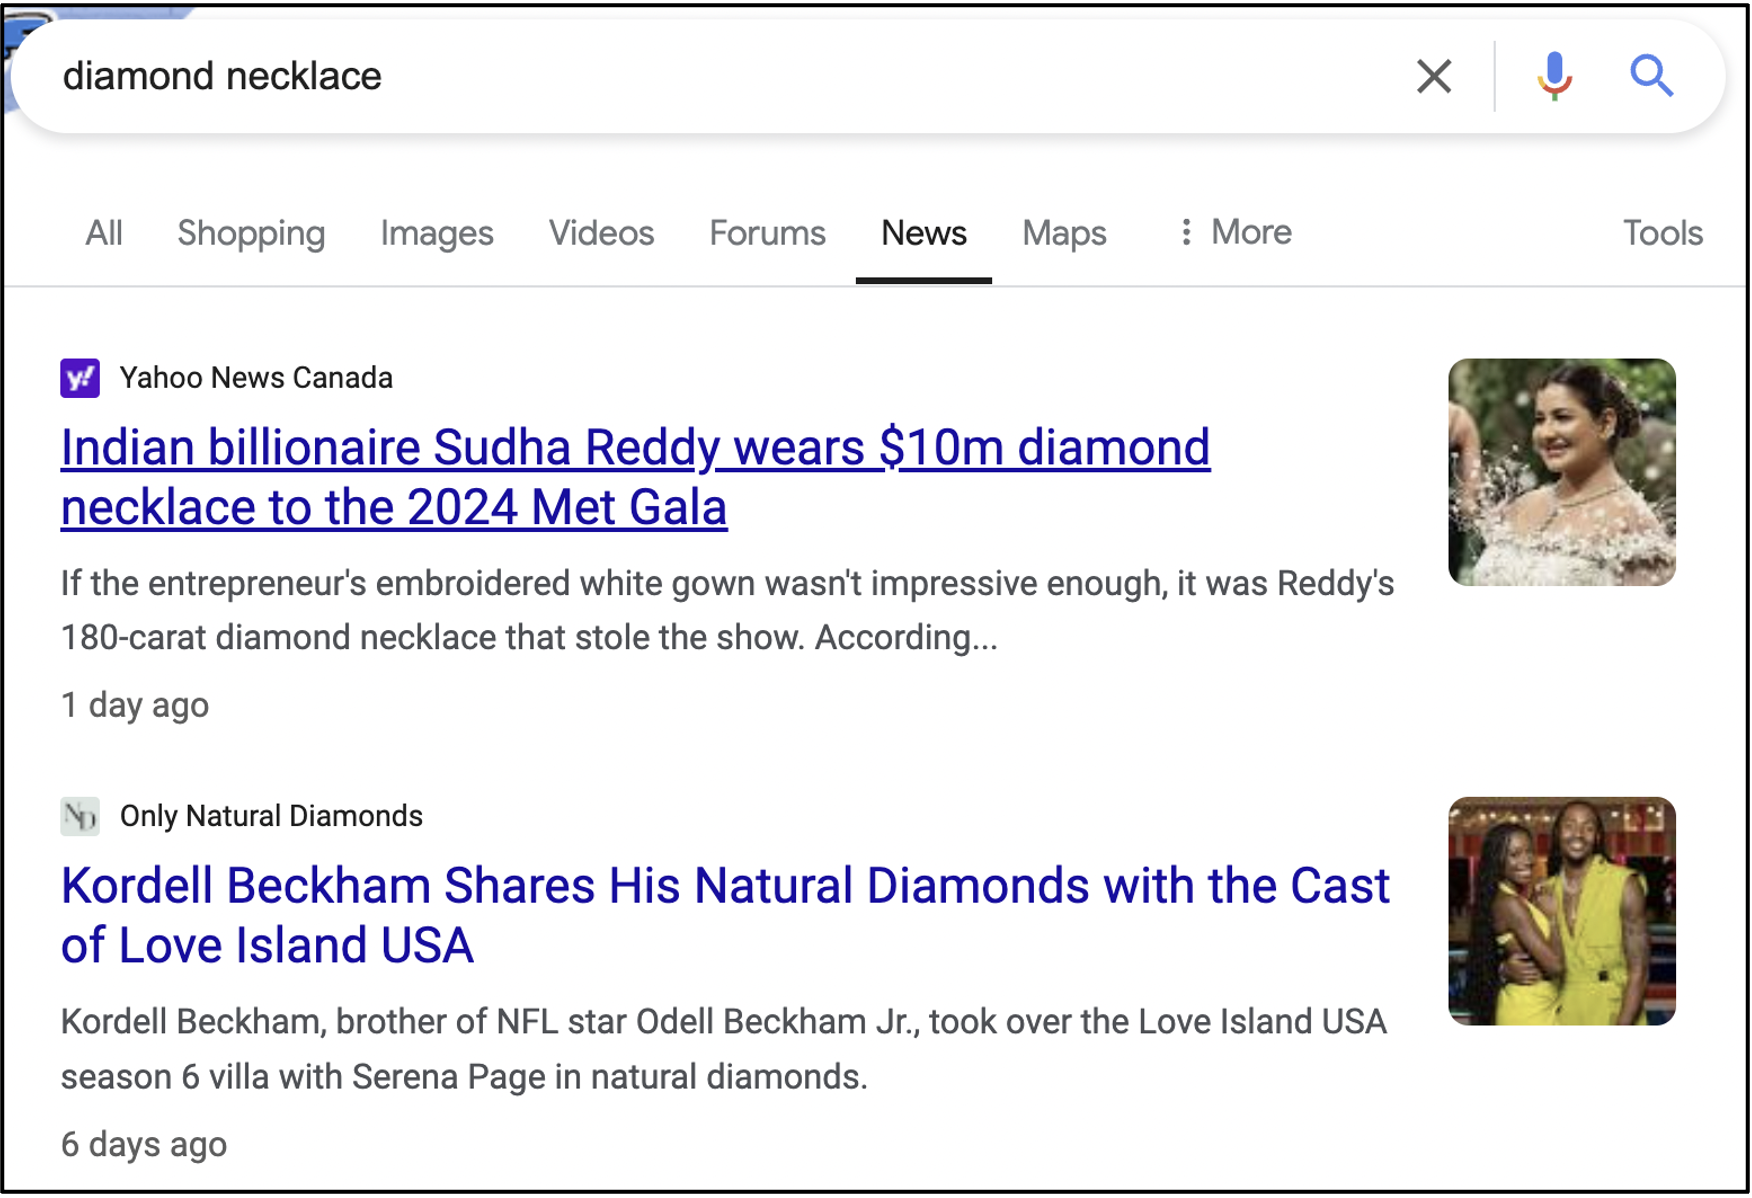Open the Sudha Reddy article thumbnail
This screenshot has width=1752, height=1198.
point(1561,472)
